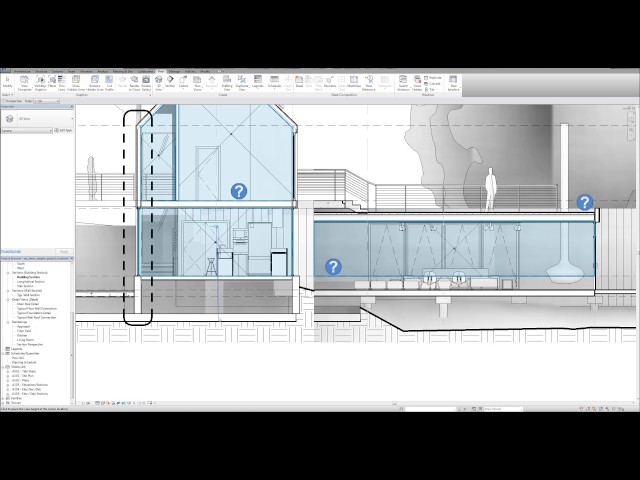Expand the Groups tree node
This screenshot has height=480, width=640.
pos(3,403)
